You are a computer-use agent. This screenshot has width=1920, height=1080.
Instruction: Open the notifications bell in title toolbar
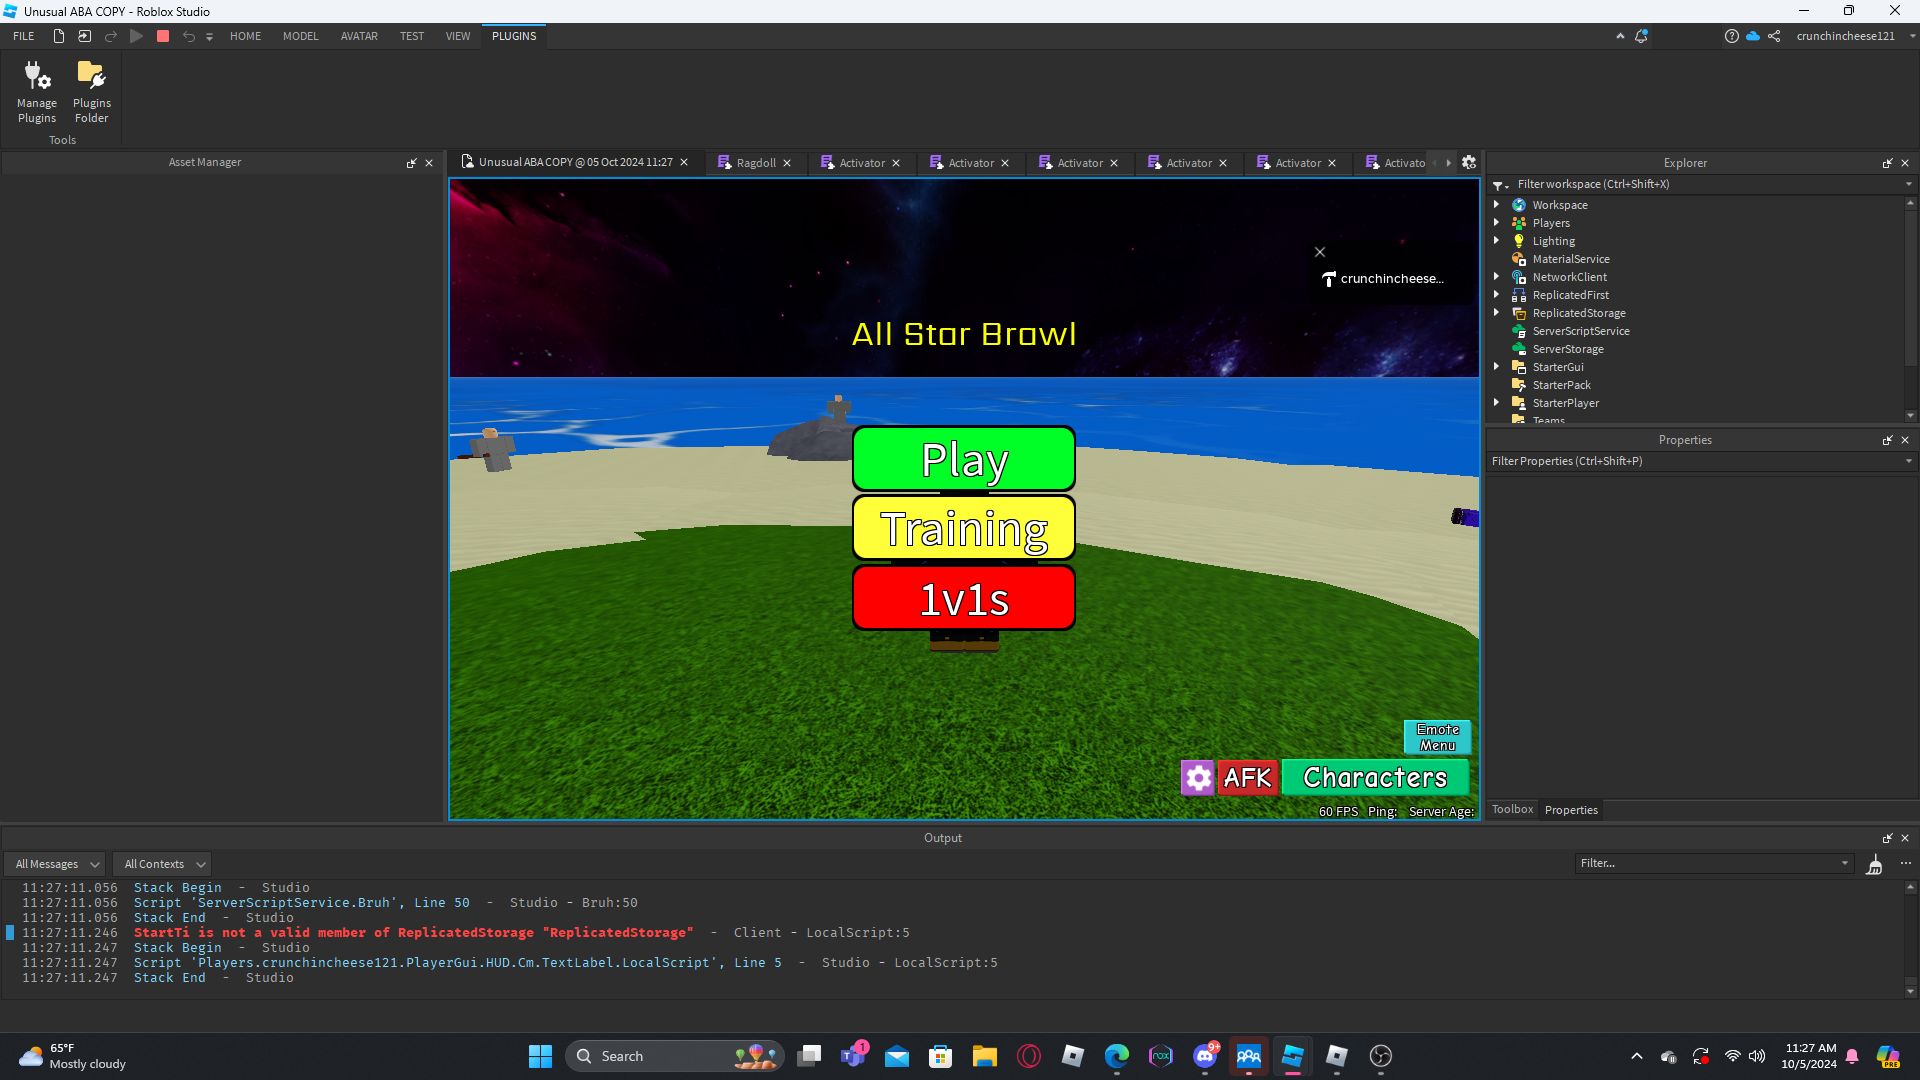click(x=1641, y=36)
